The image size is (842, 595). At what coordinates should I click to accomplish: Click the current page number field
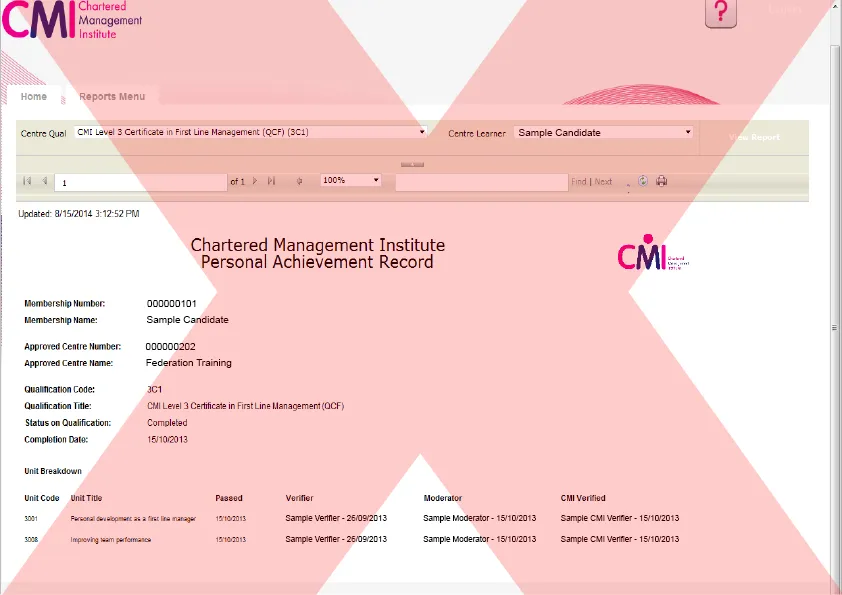pyautogui.click(x=141, y=183)
